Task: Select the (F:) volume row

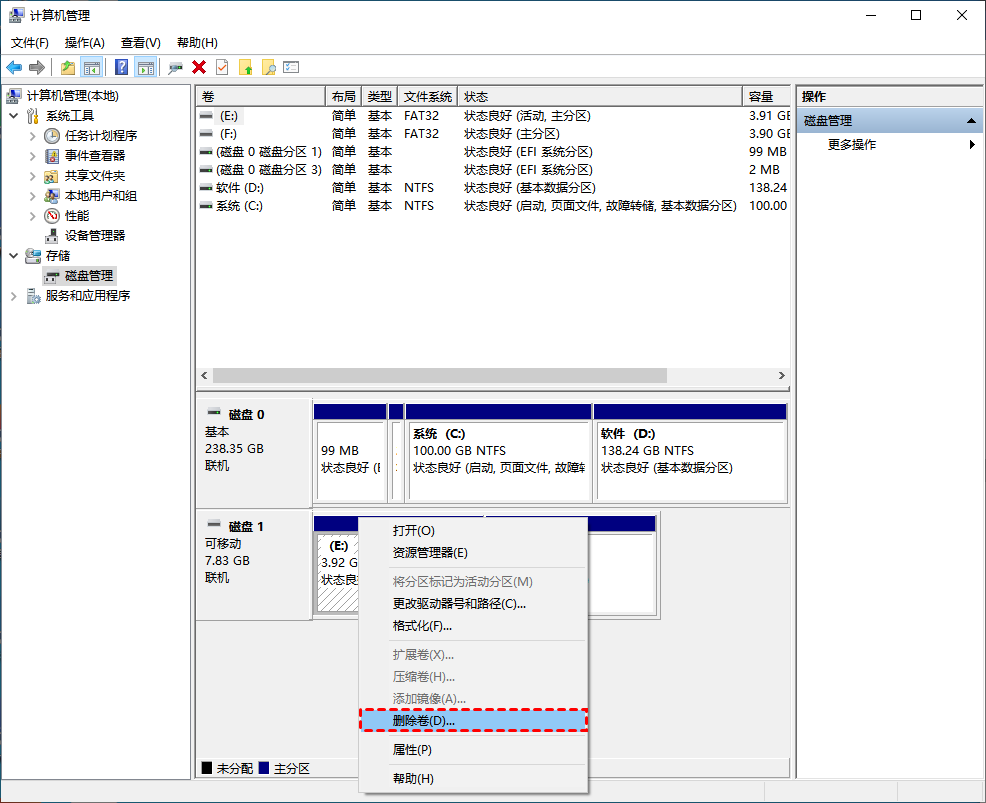Action: pyautogui.click(x=493, y=134)
